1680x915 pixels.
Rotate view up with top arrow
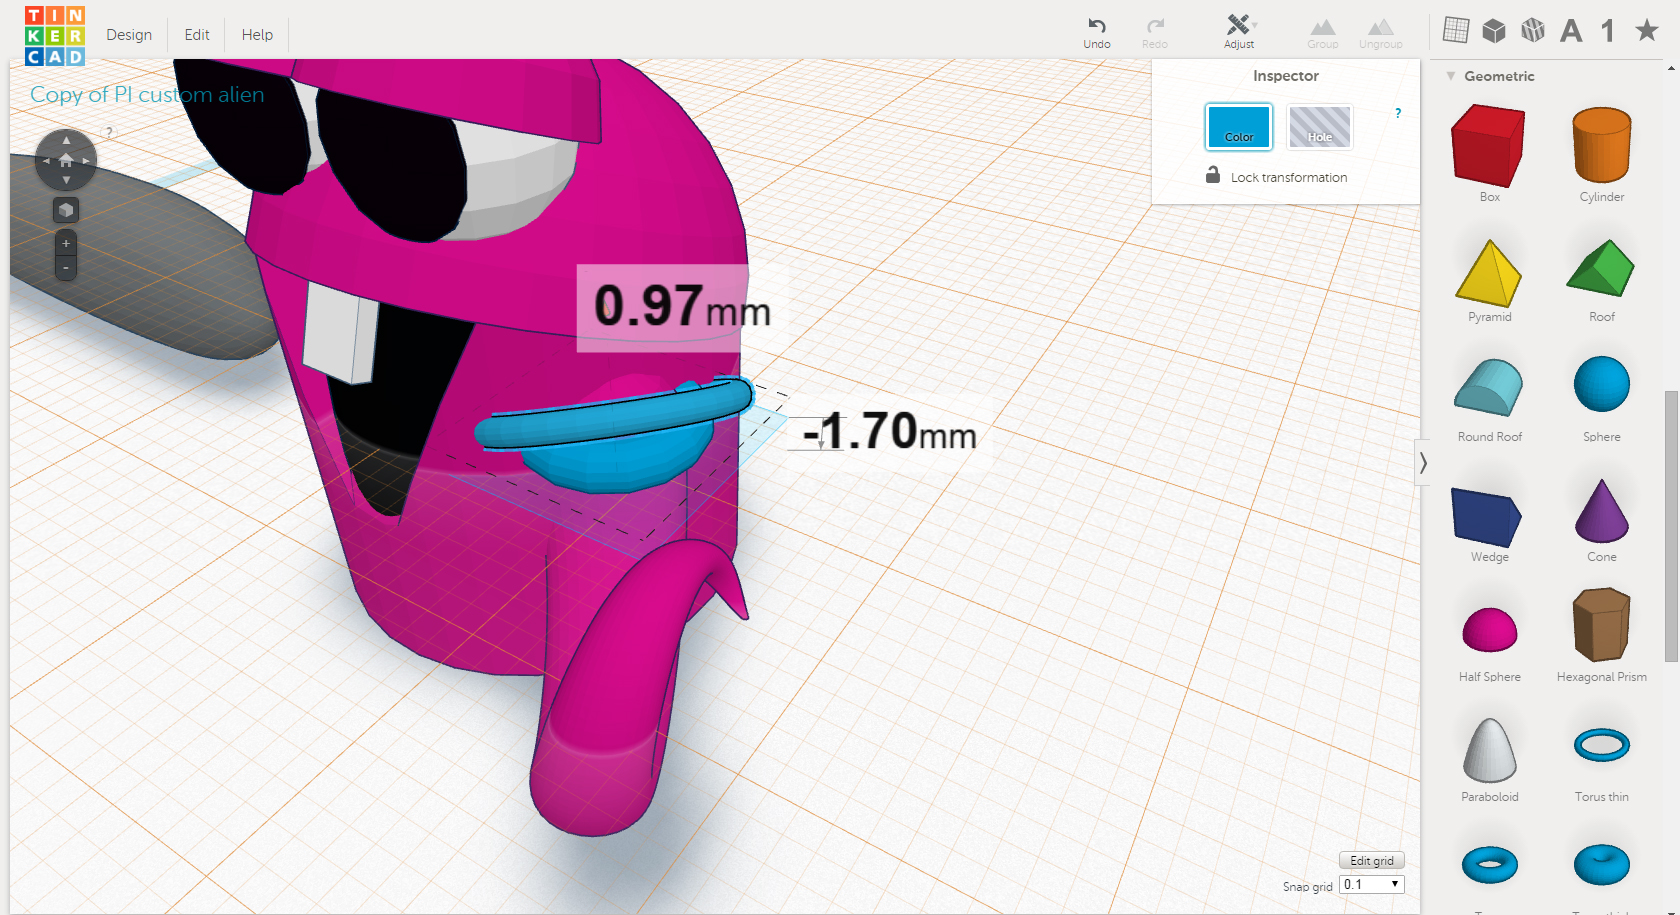pos(66,140)
